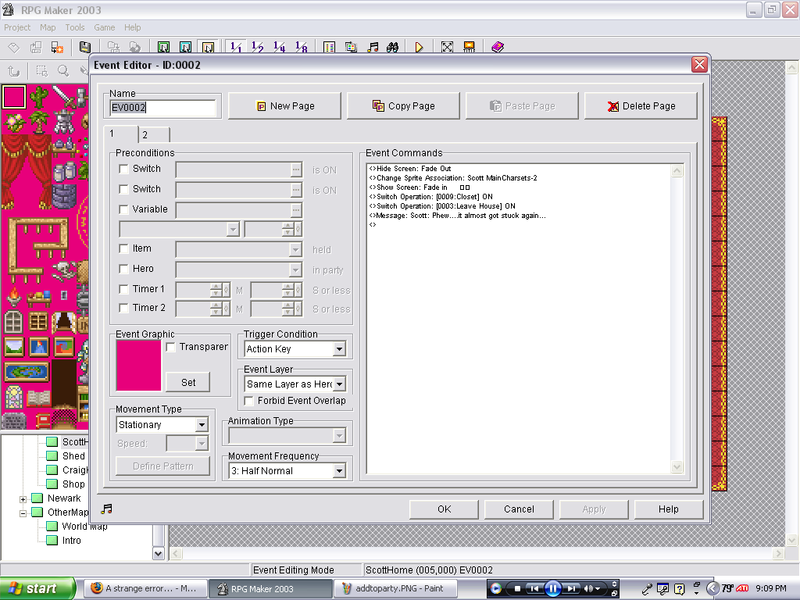The height and width of the screenshot is (600, 800).
Task: Set map zoom to 1/2 scale
Action: (x=258, y=47)
